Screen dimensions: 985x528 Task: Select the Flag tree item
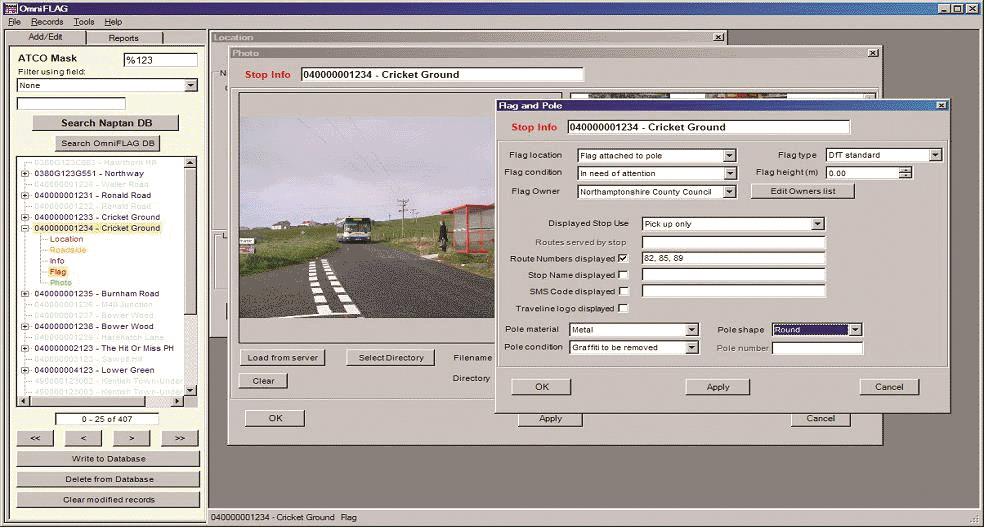tap(58, 272)
